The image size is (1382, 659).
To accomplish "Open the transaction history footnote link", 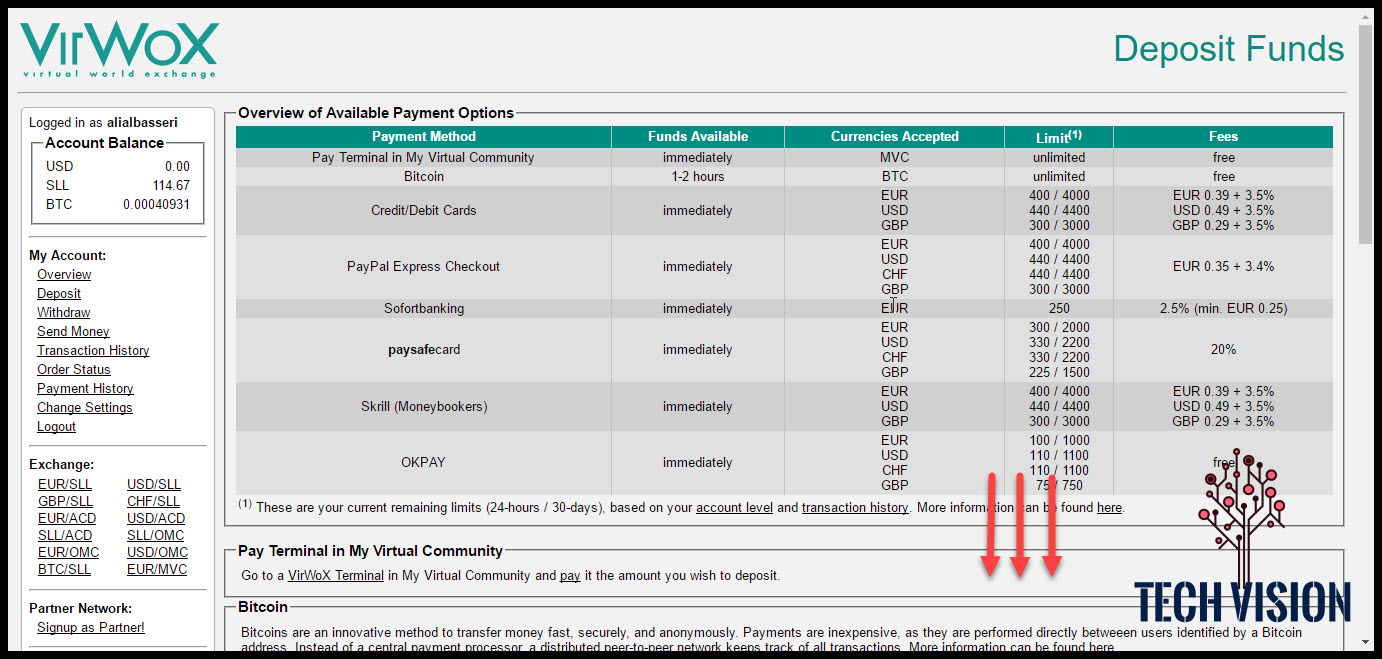I will 855,507.
